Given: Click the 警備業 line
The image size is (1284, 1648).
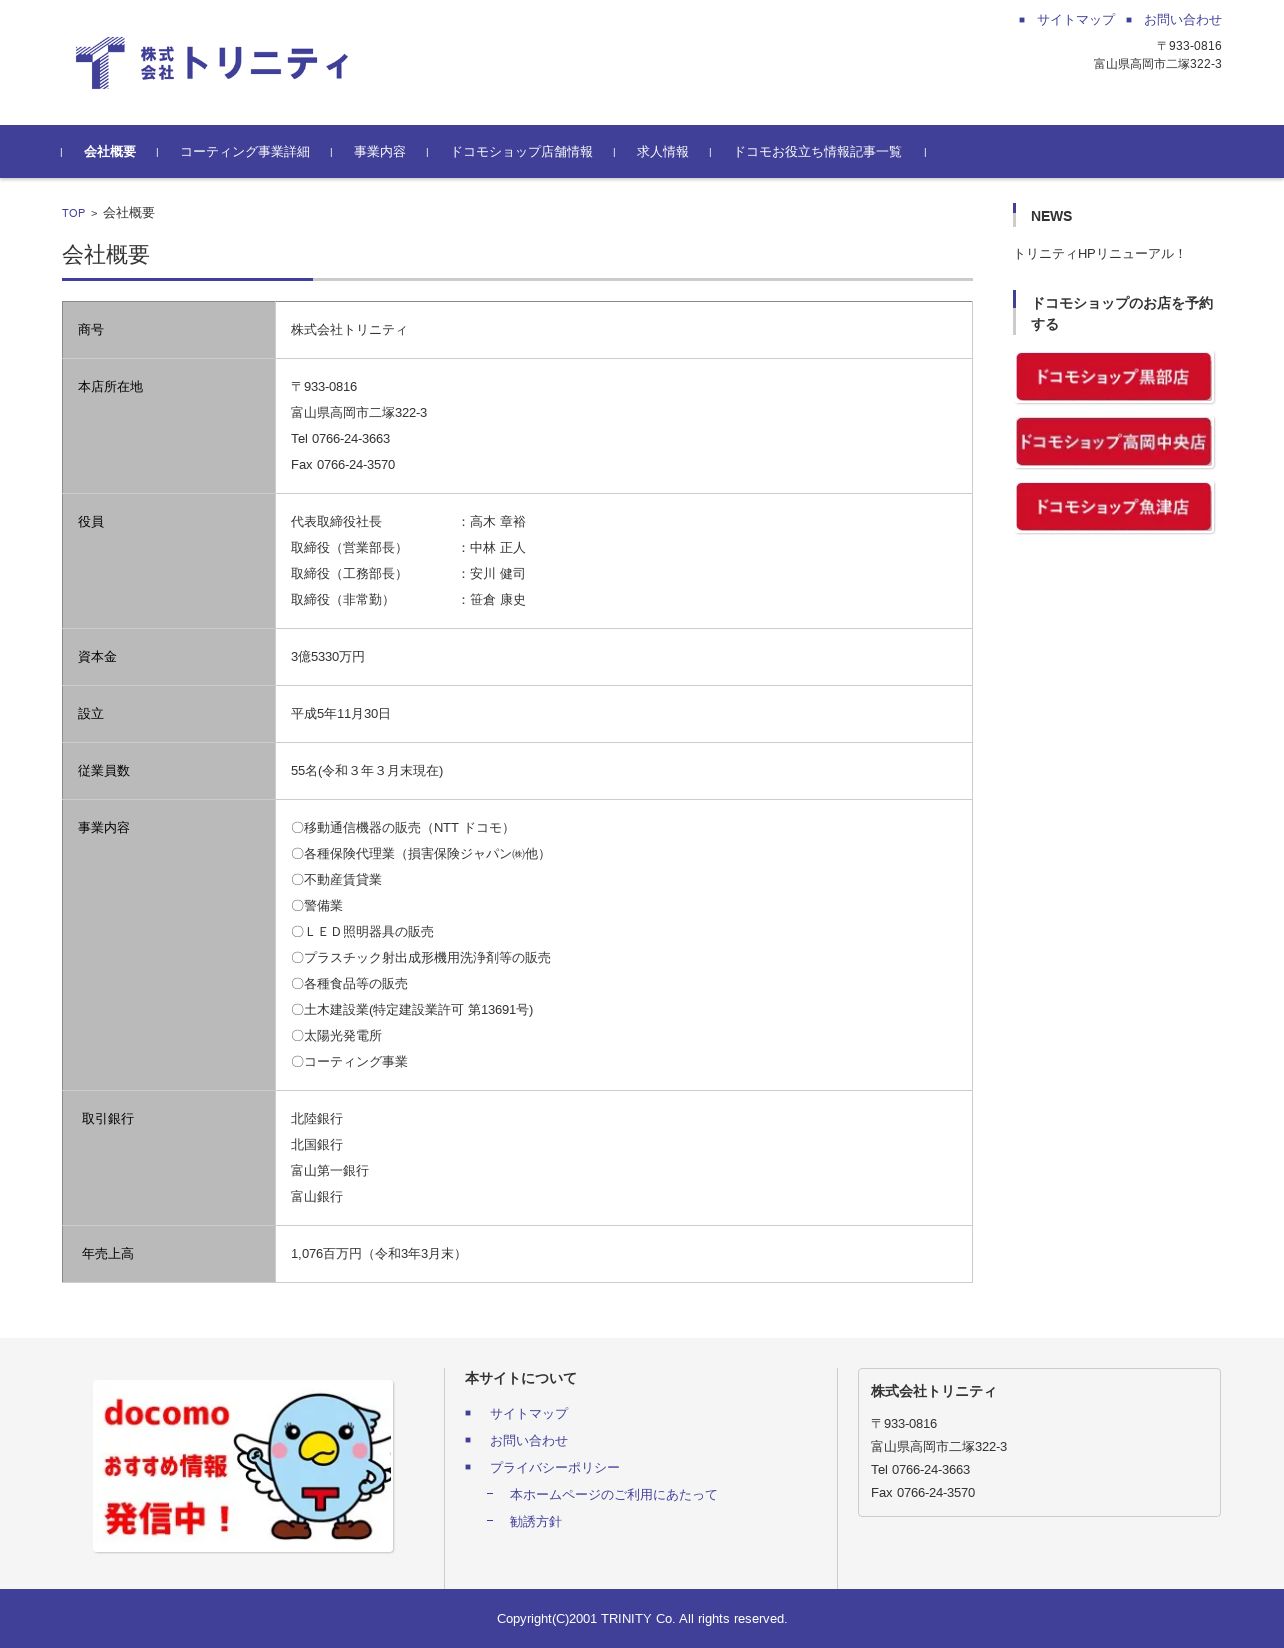Looking at the screenshot, I should pos(317,906).
